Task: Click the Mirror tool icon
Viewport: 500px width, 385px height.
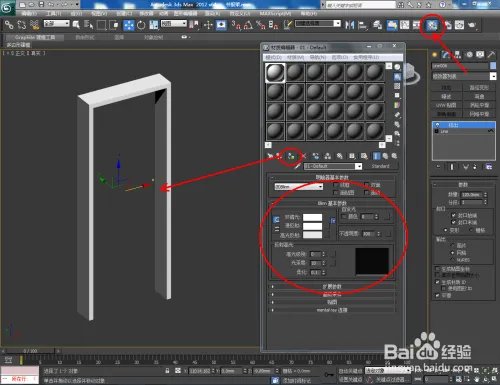Action: 349,25
